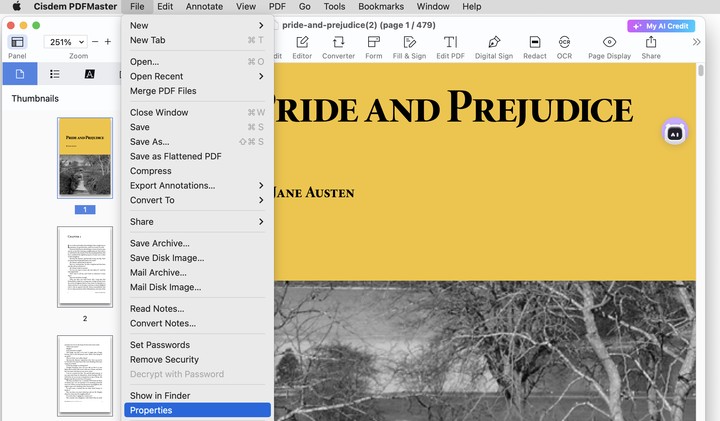Viewport: 720px width, 421px height.
Task: Select Show in Finder
Action: tap(197, 396)
